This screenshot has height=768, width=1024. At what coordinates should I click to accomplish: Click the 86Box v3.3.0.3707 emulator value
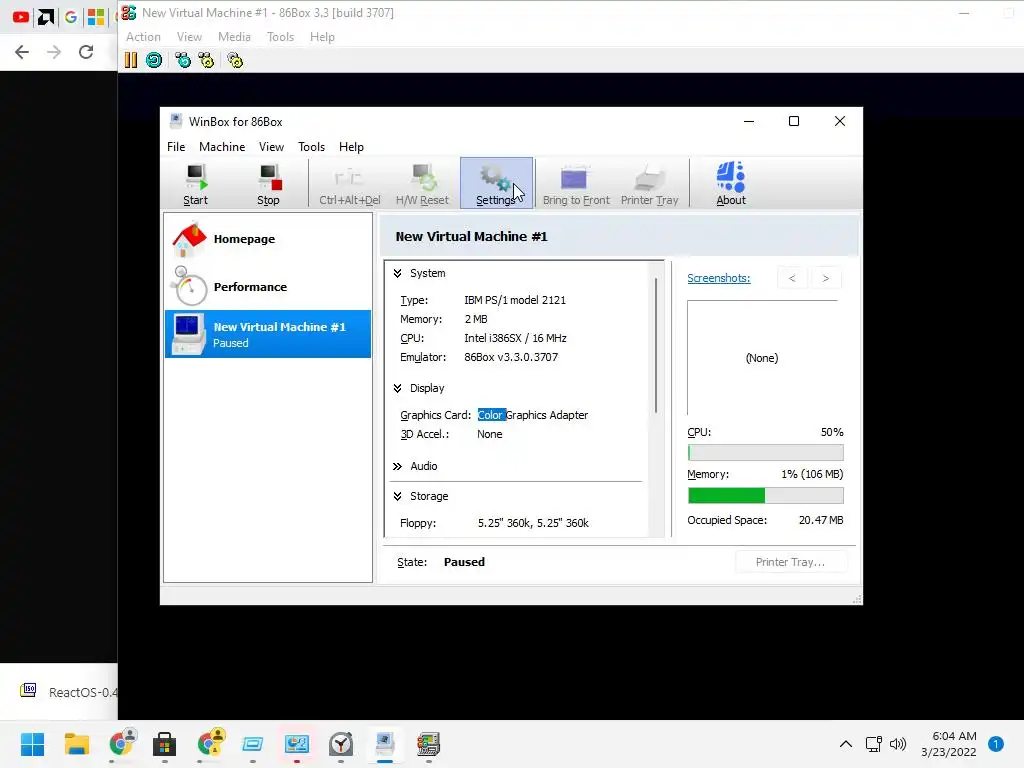click(x=511, y=357)
